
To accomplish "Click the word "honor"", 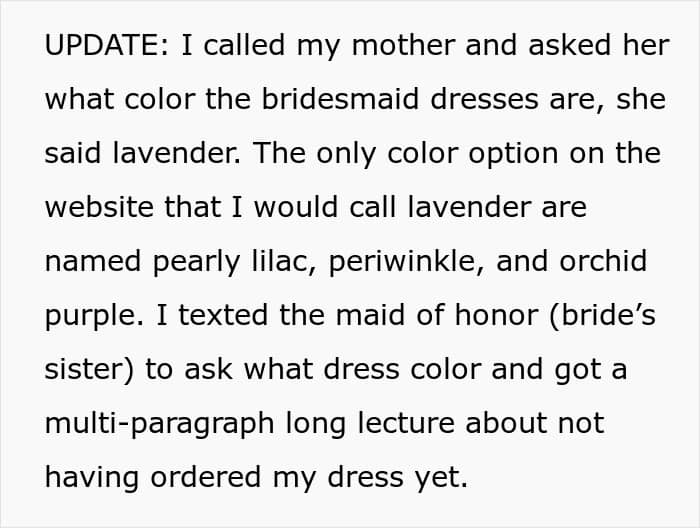I will pos(496,315).
